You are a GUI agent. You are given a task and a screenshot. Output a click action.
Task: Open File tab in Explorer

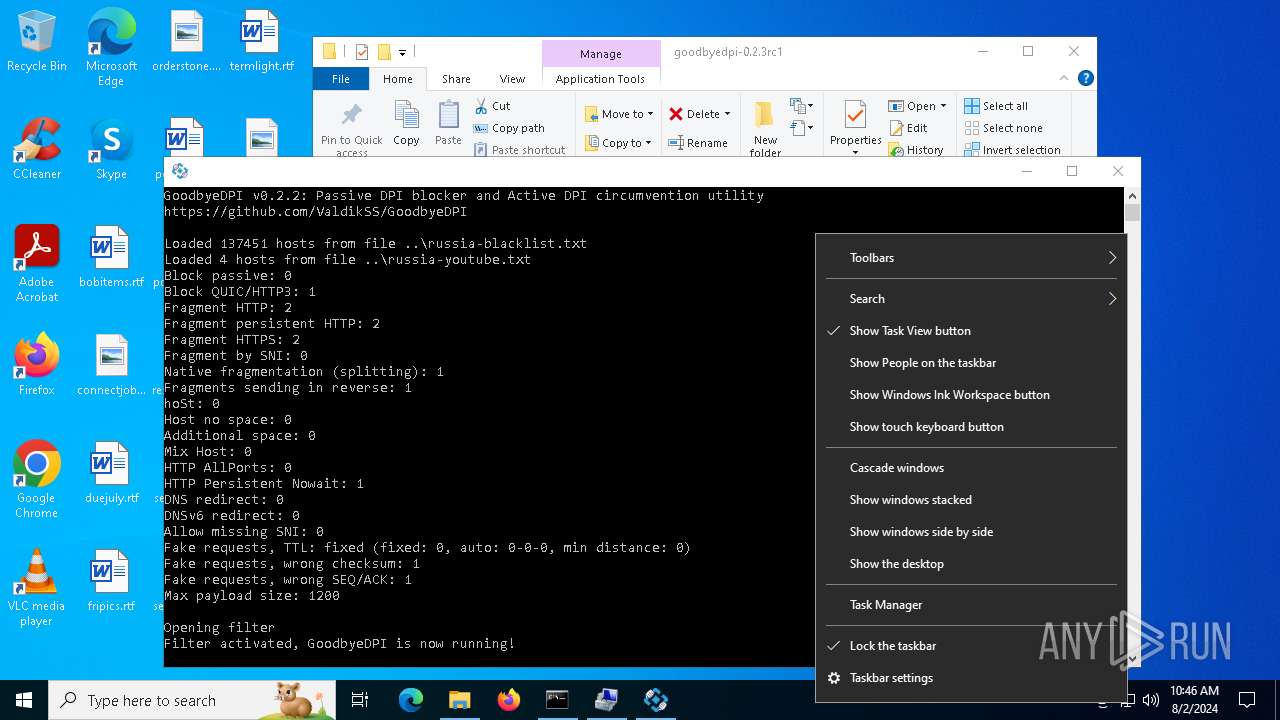[341, 79]
